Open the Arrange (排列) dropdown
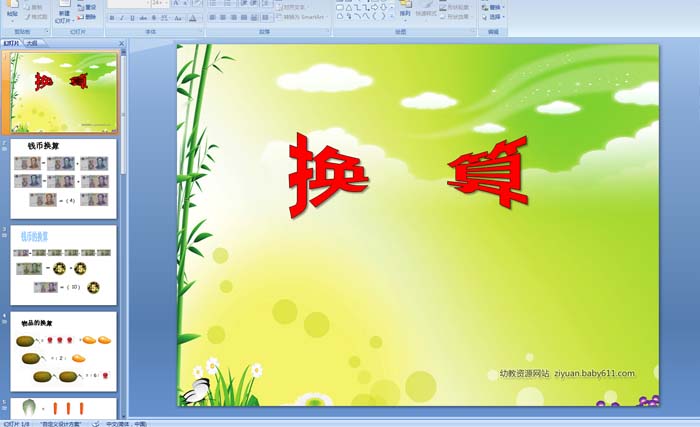 point(405,14)
